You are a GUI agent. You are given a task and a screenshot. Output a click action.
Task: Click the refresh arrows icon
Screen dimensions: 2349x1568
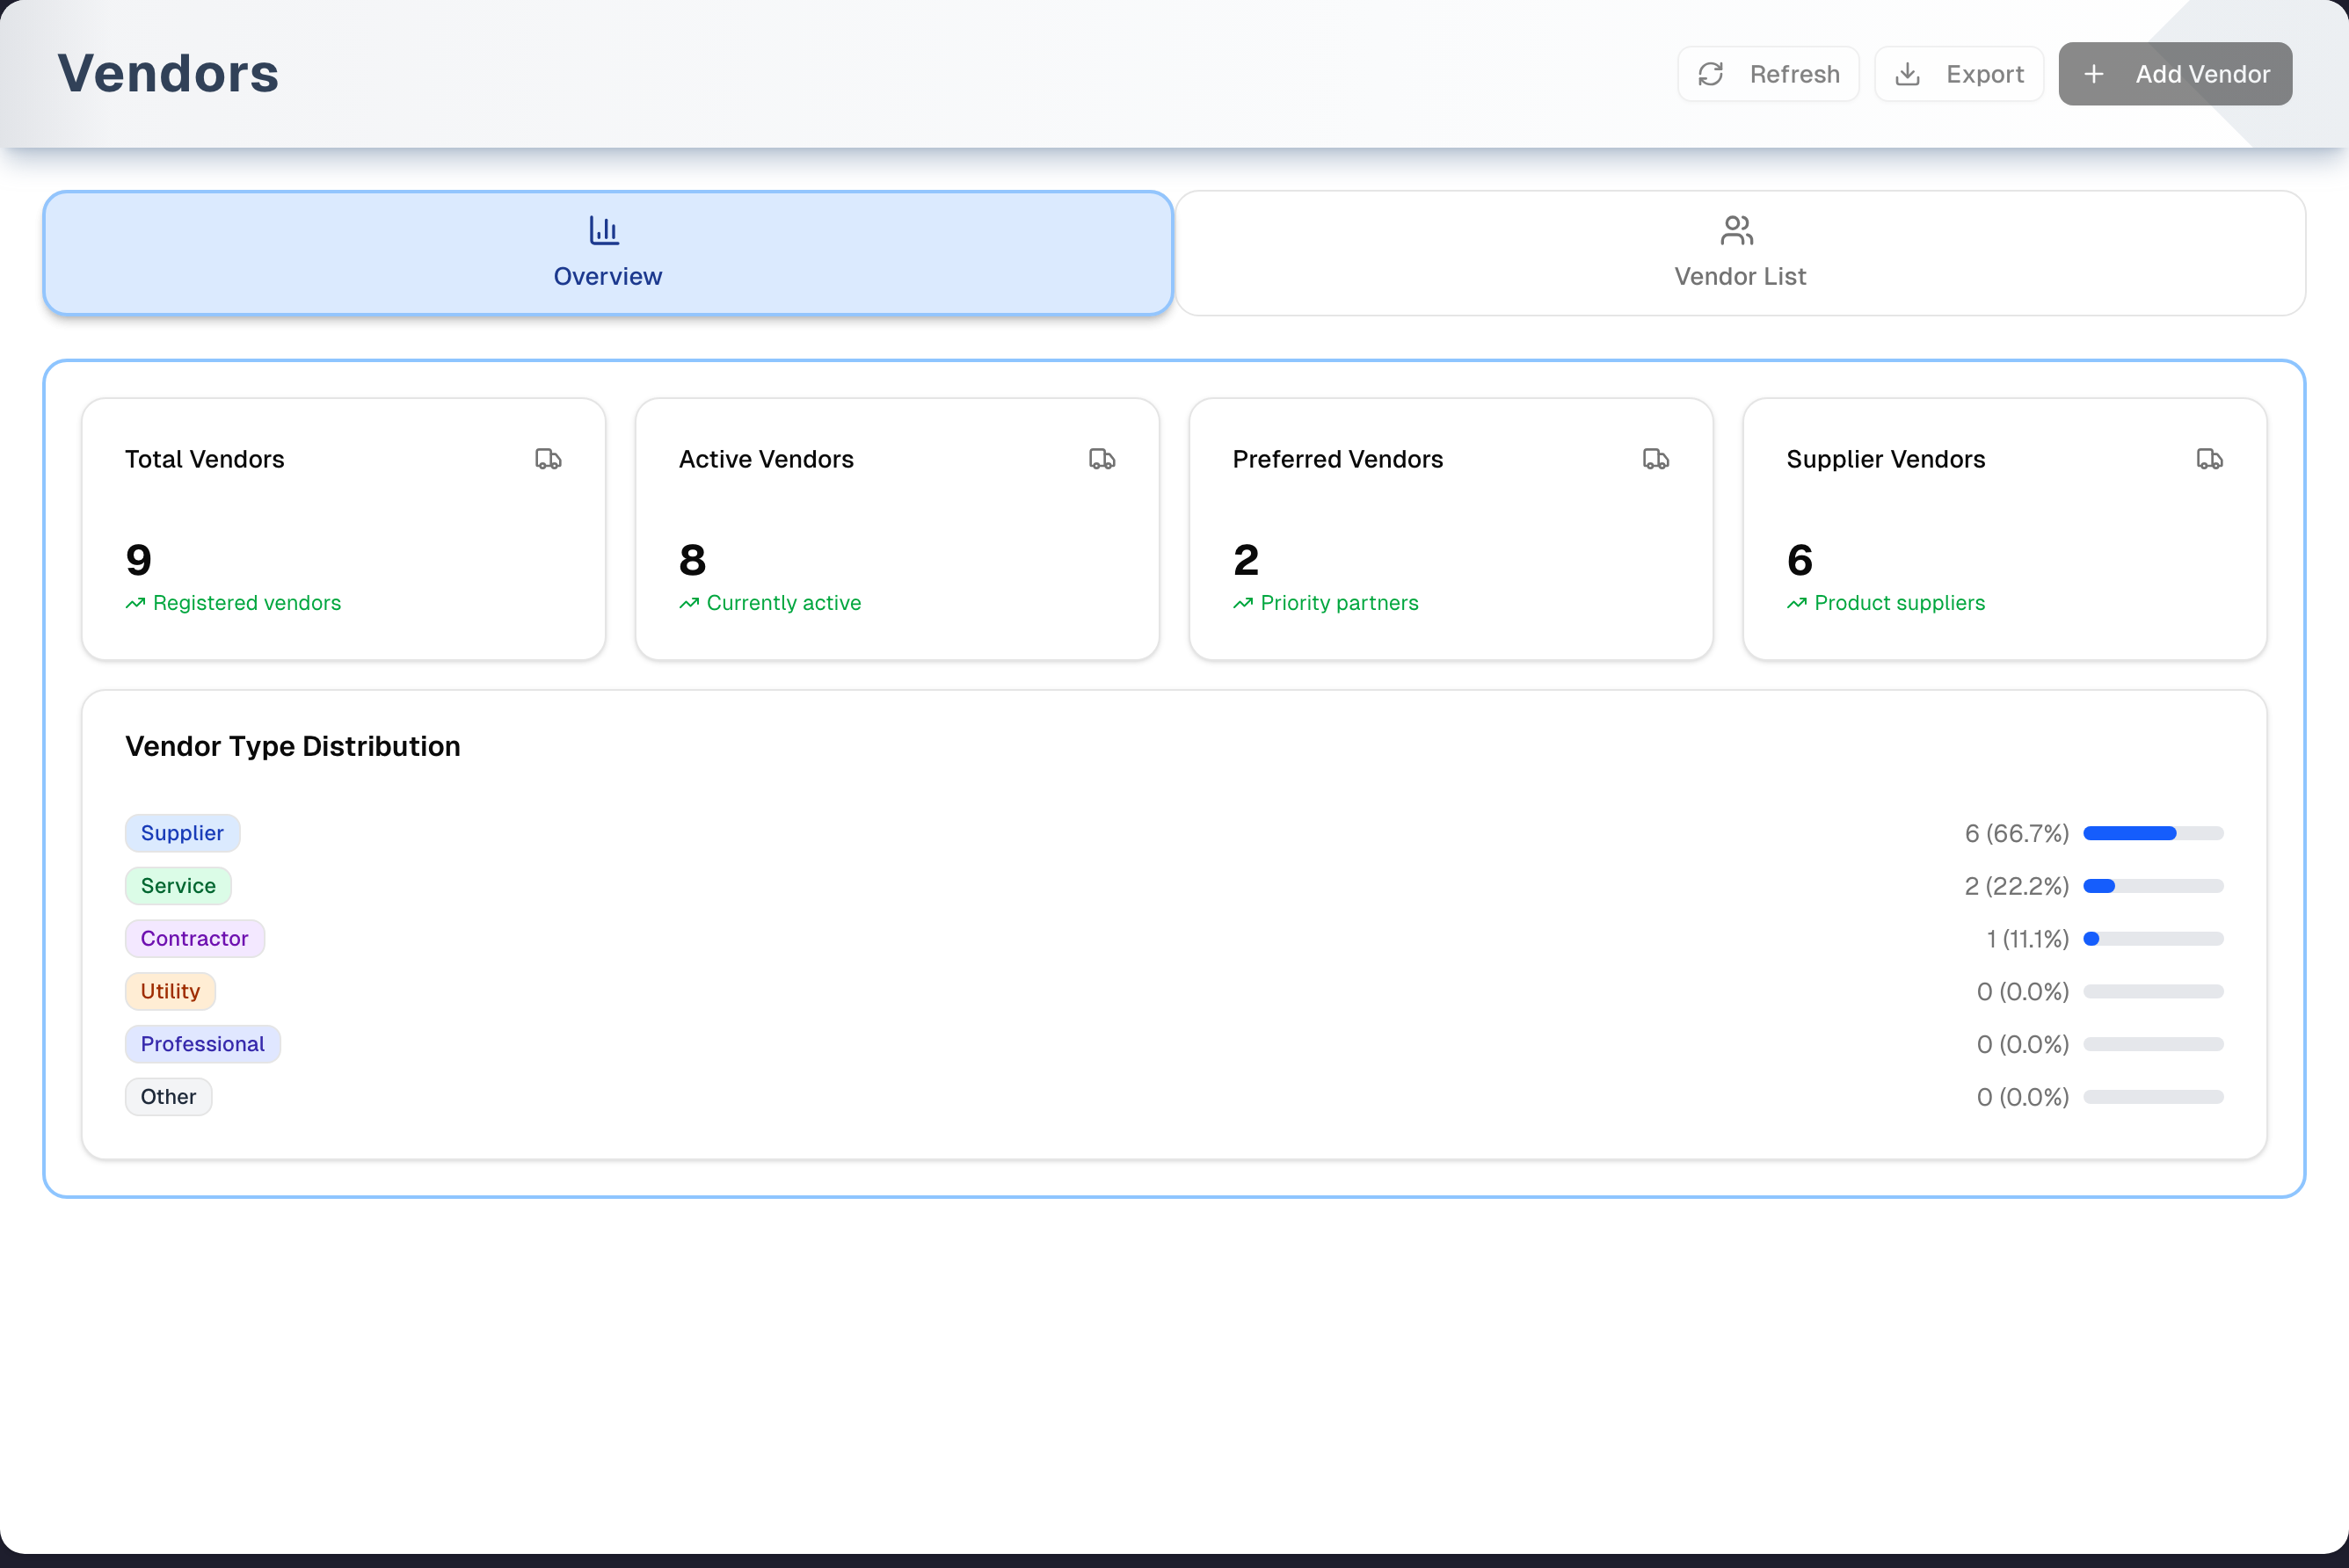[x=1711, y=74]
